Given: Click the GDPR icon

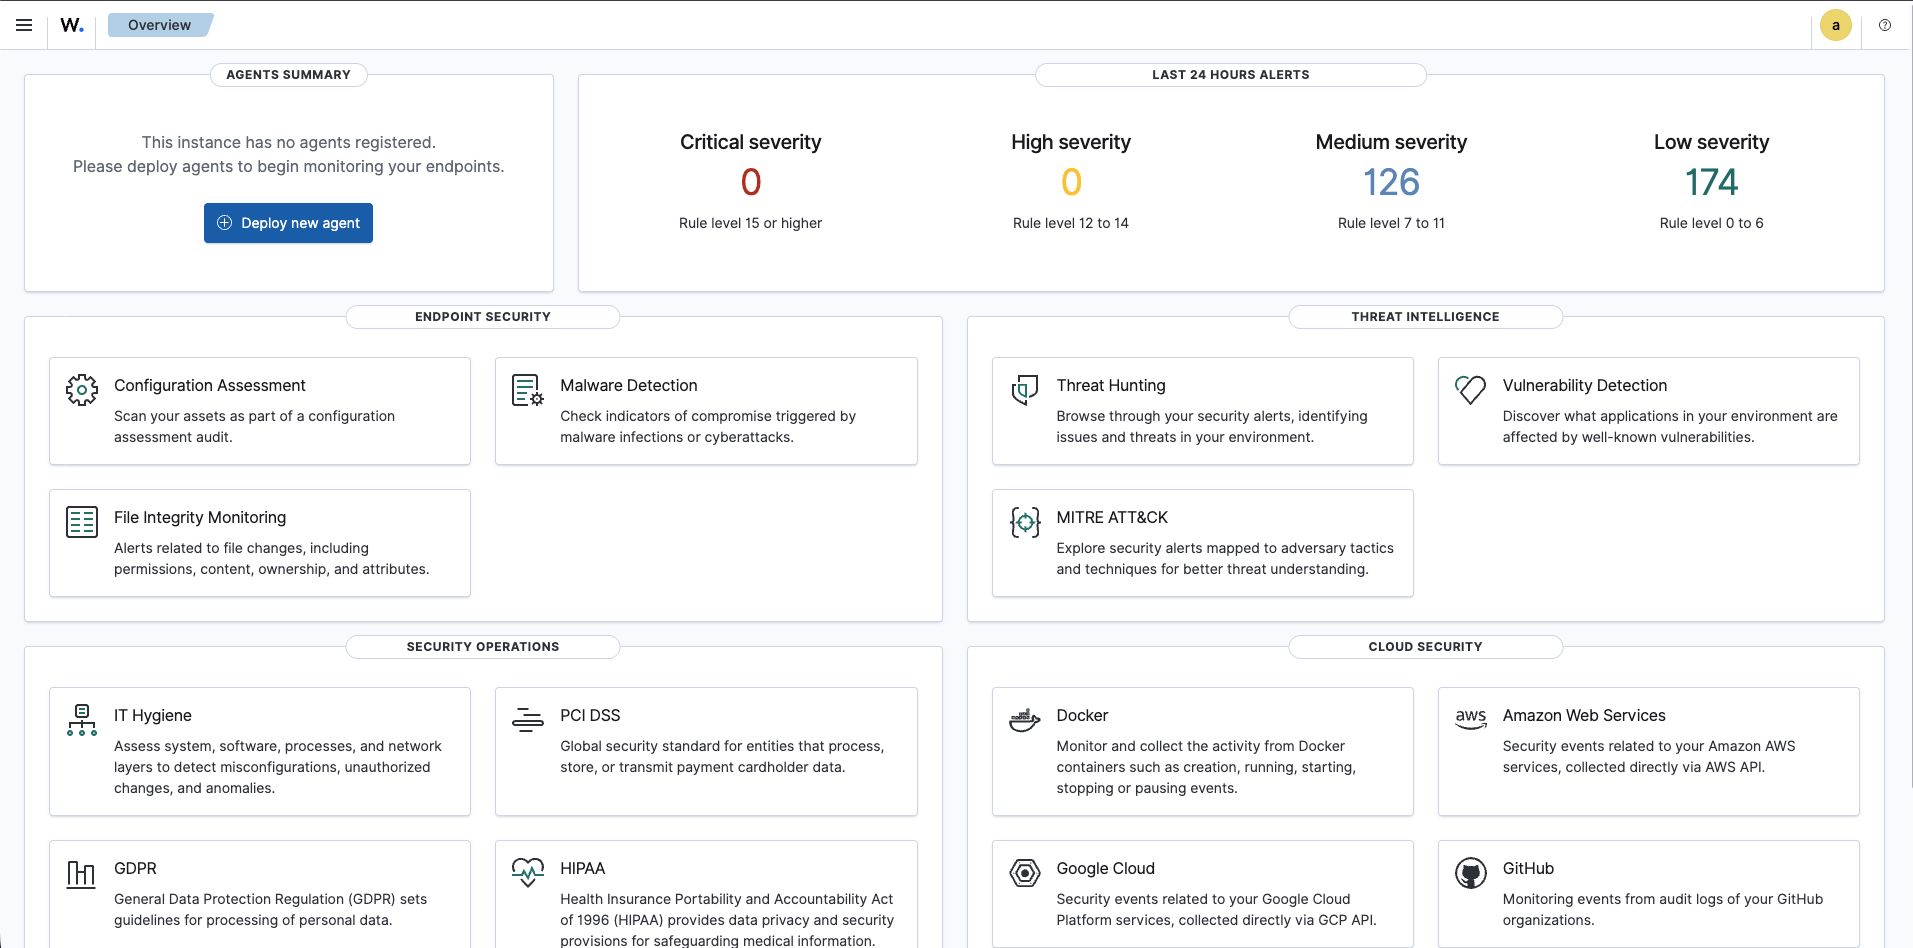Looking at the screenshot, I should (x=82, y=873).
